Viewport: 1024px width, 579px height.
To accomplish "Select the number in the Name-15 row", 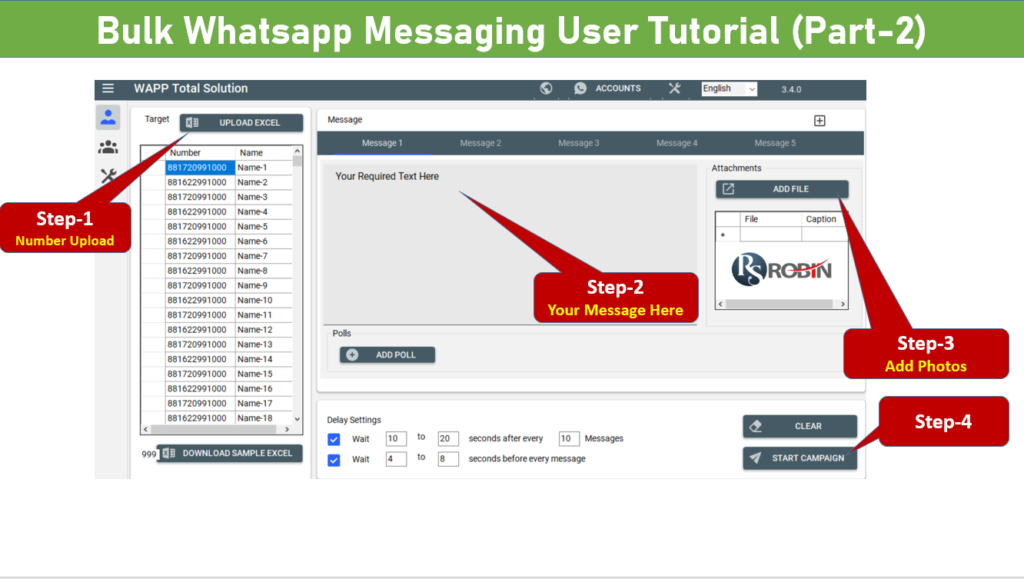I will tap(200, 374).
